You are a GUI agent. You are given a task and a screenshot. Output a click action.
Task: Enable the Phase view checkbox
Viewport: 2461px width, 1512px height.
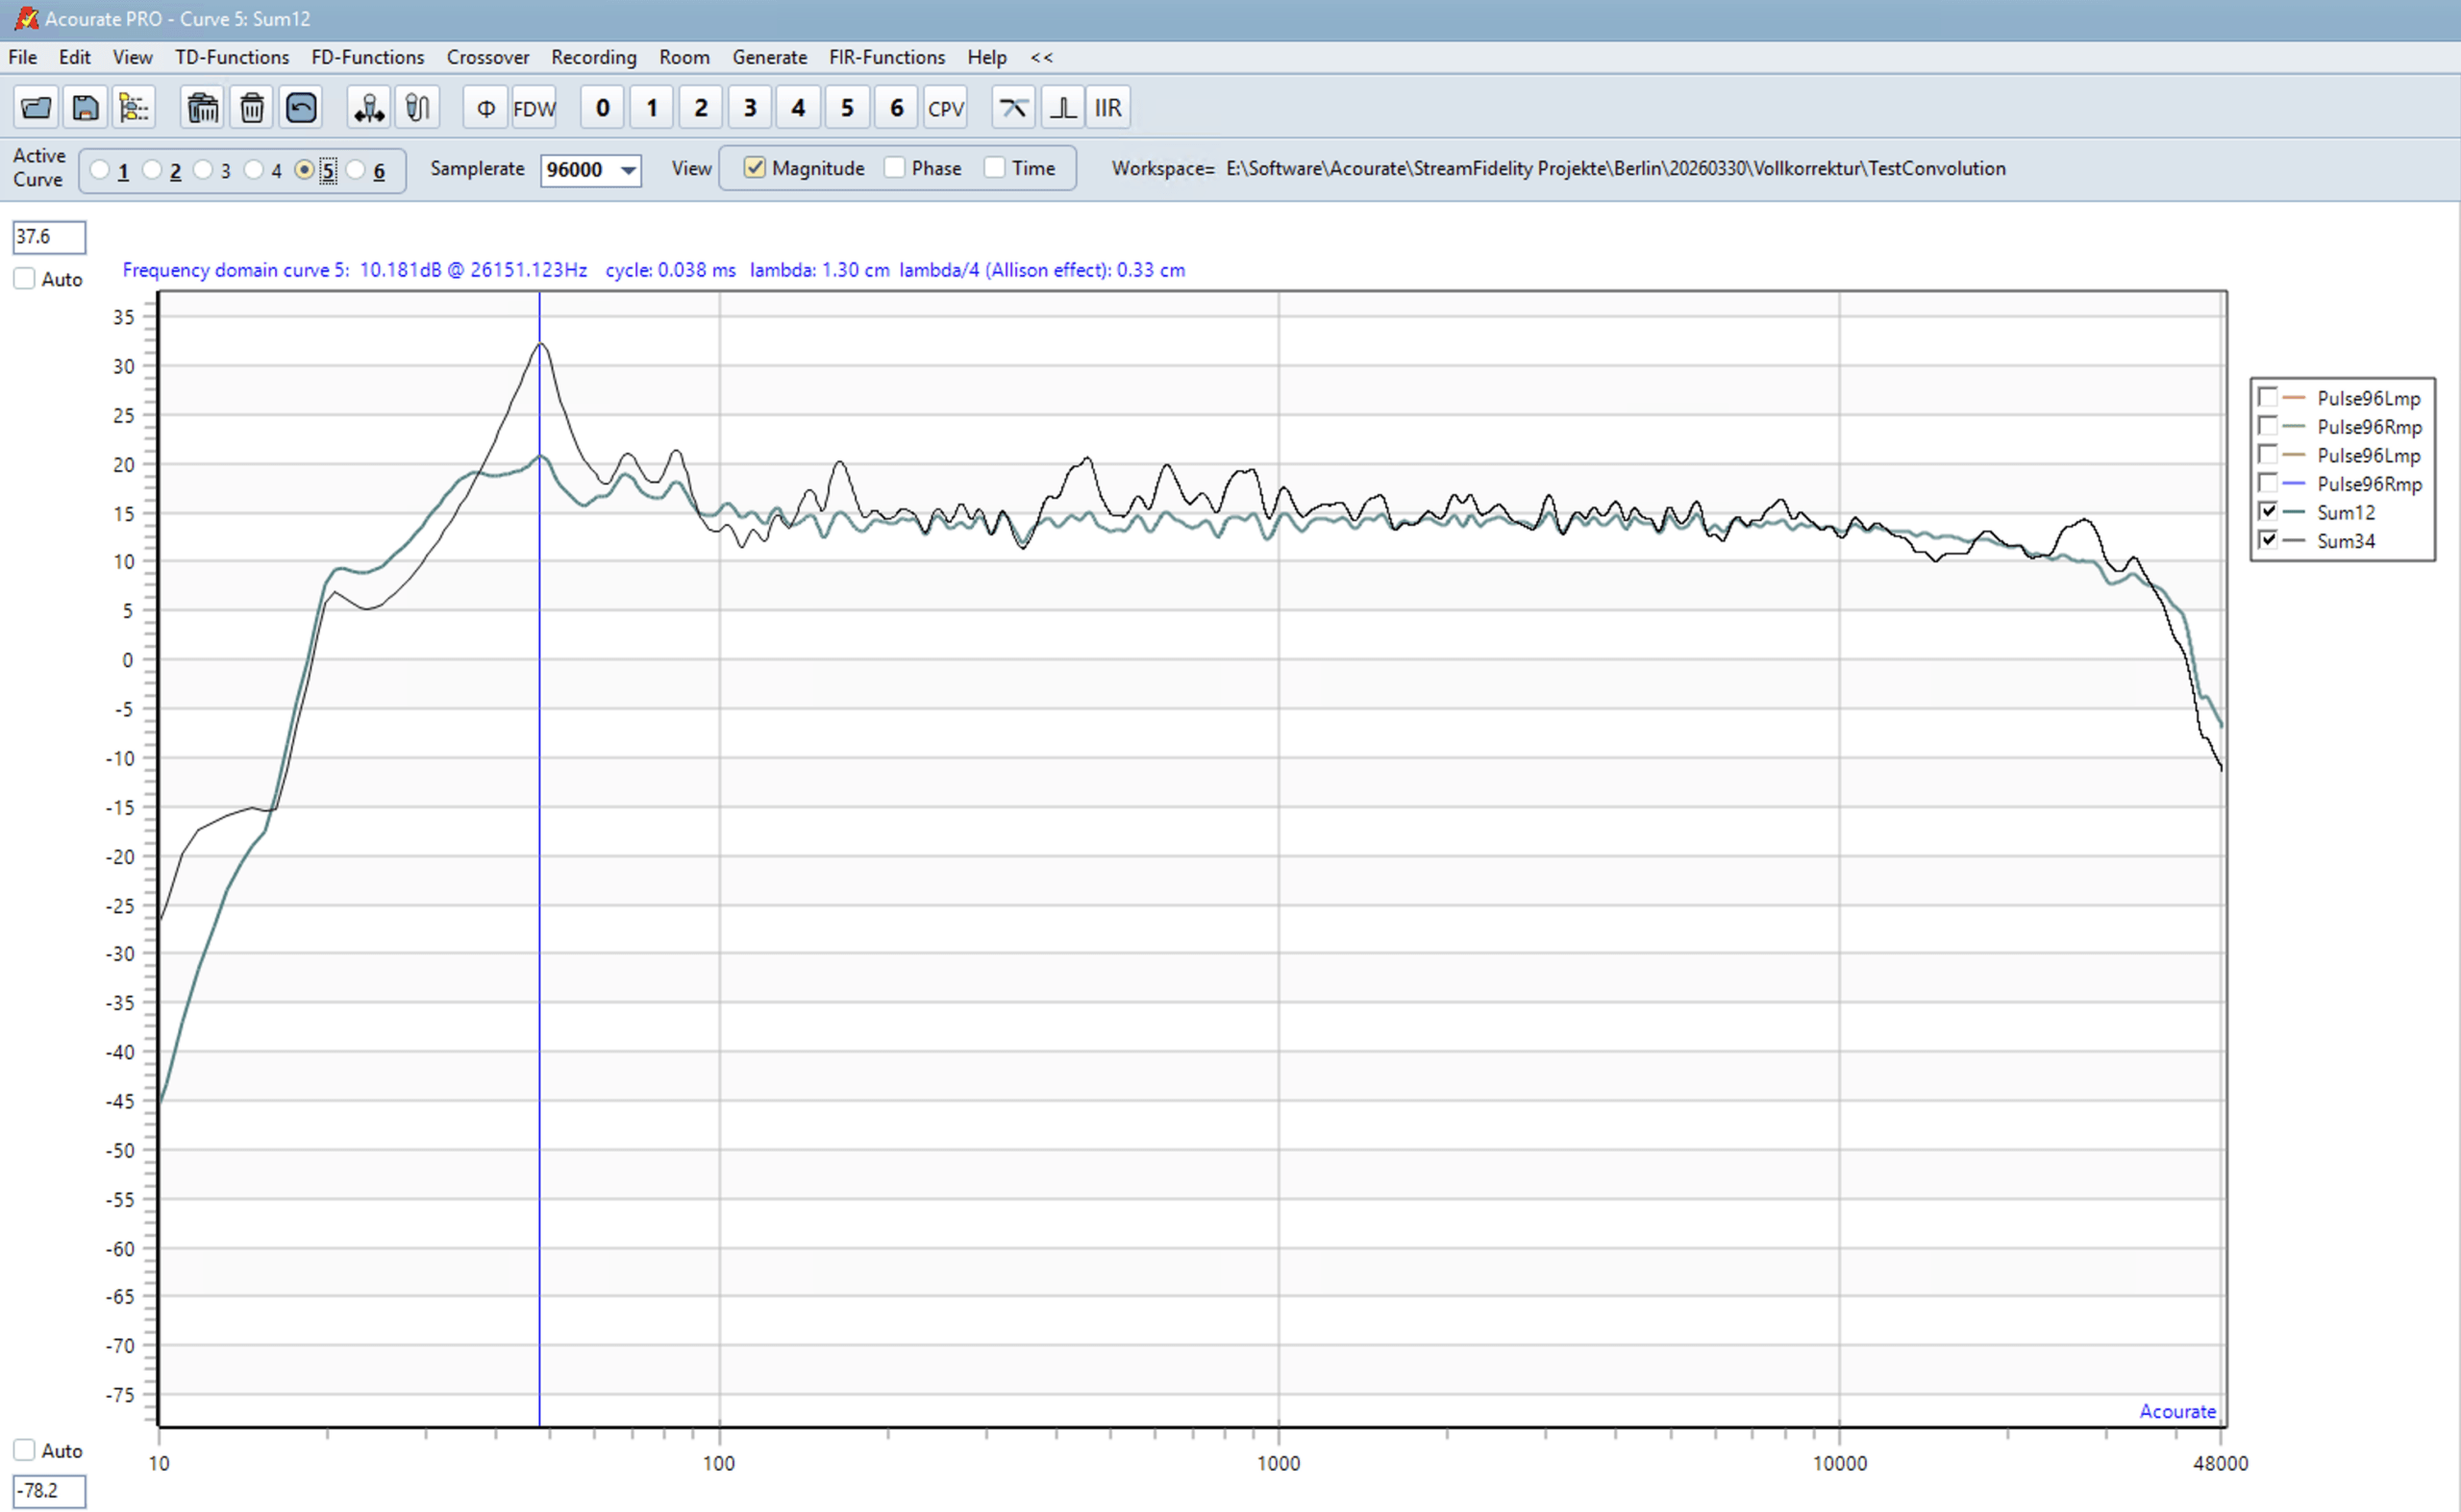pos(895,168)
